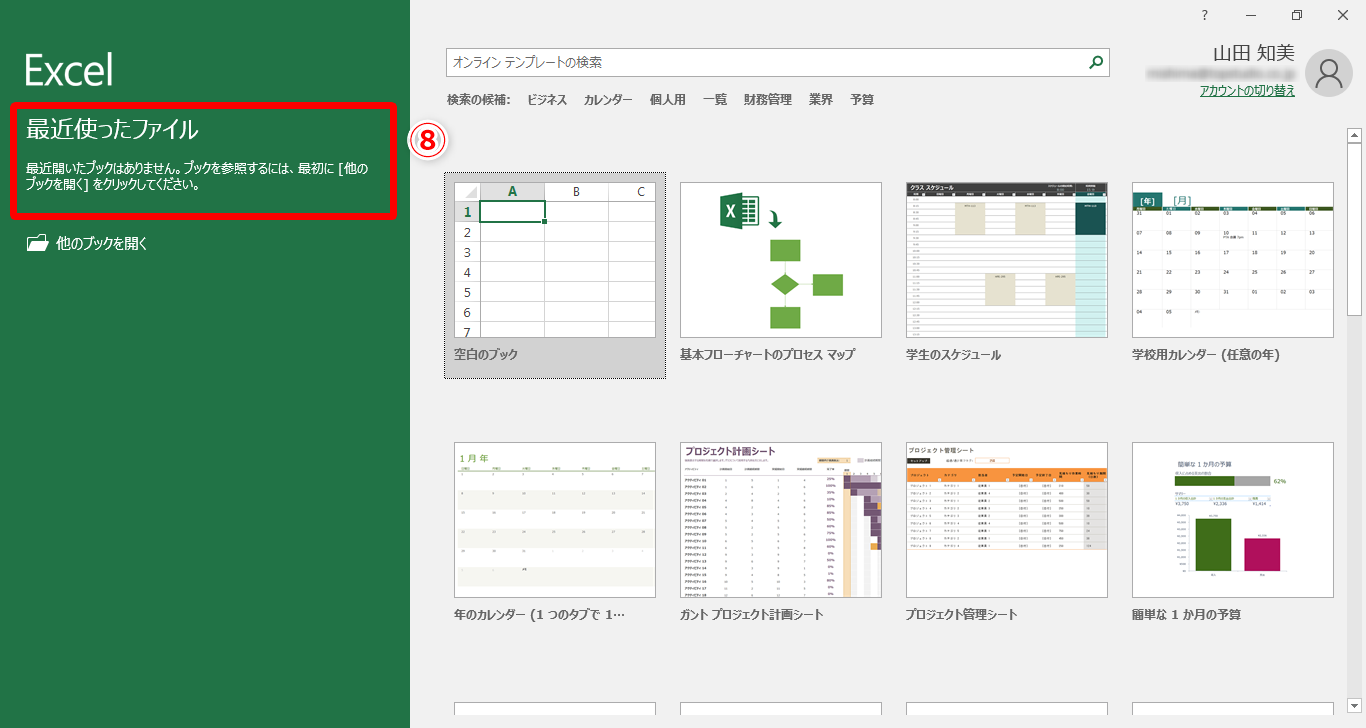Open the Help question mark icon
Image resolution: width=1366 pixels, height=728 pixels.
1205,15
